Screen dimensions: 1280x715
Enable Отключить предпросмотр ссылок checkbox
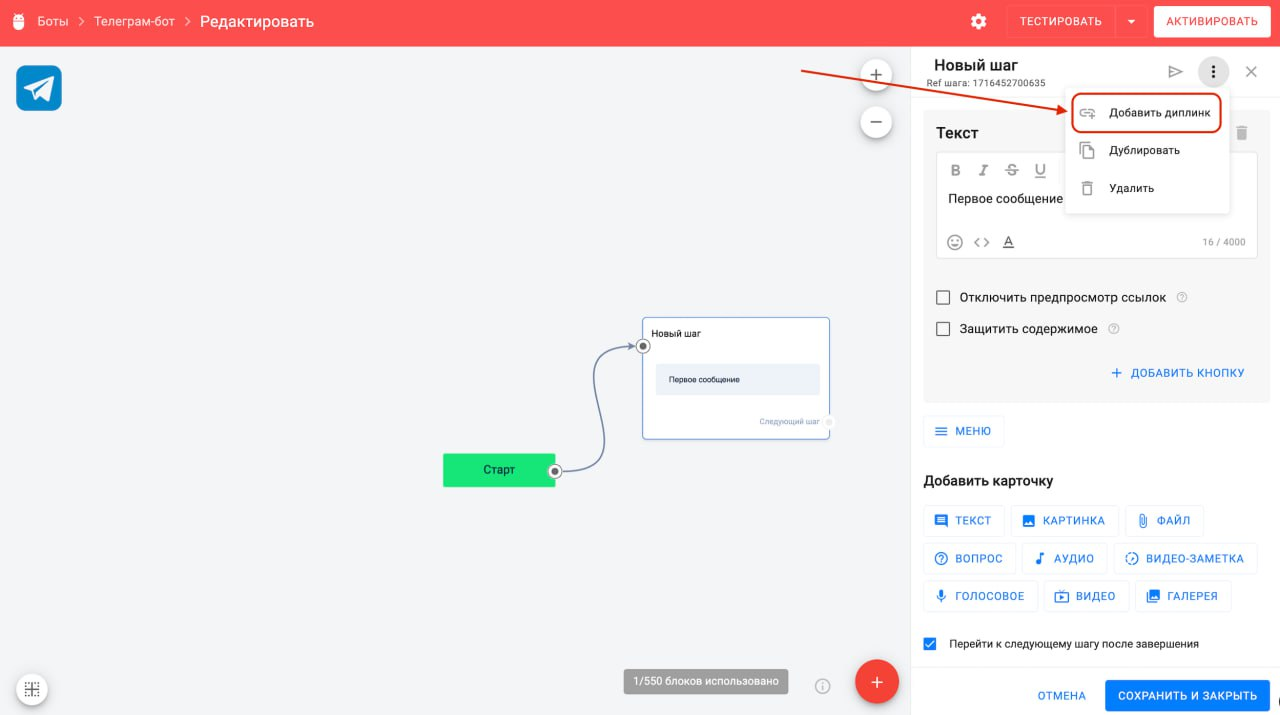[943, 298]
